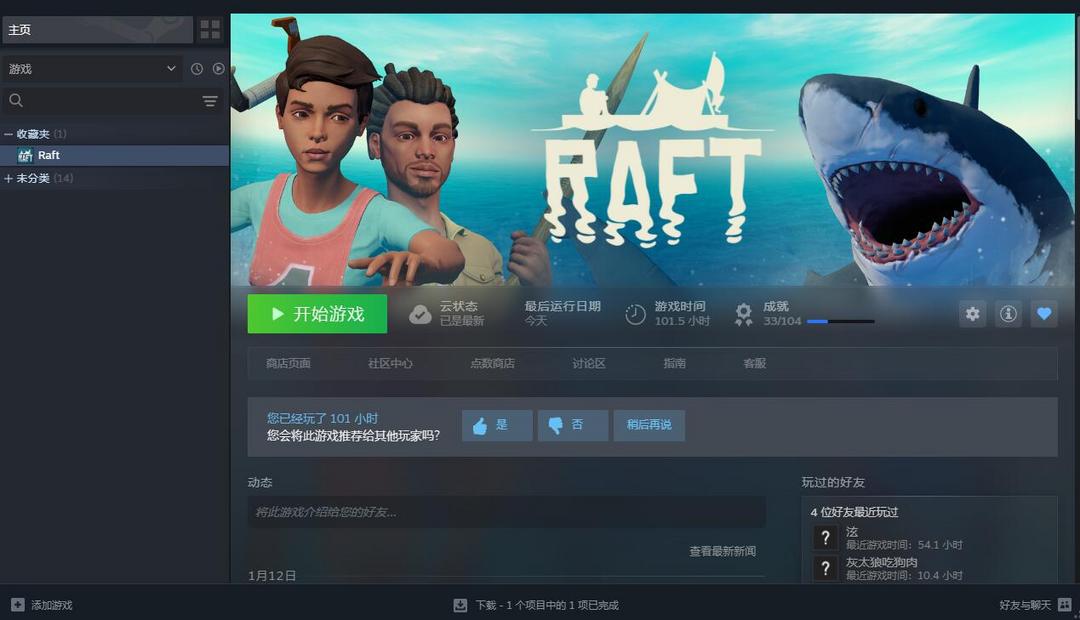Open the advanced filter icon in sidebar

pyautogui.click(x=210, y=100)
